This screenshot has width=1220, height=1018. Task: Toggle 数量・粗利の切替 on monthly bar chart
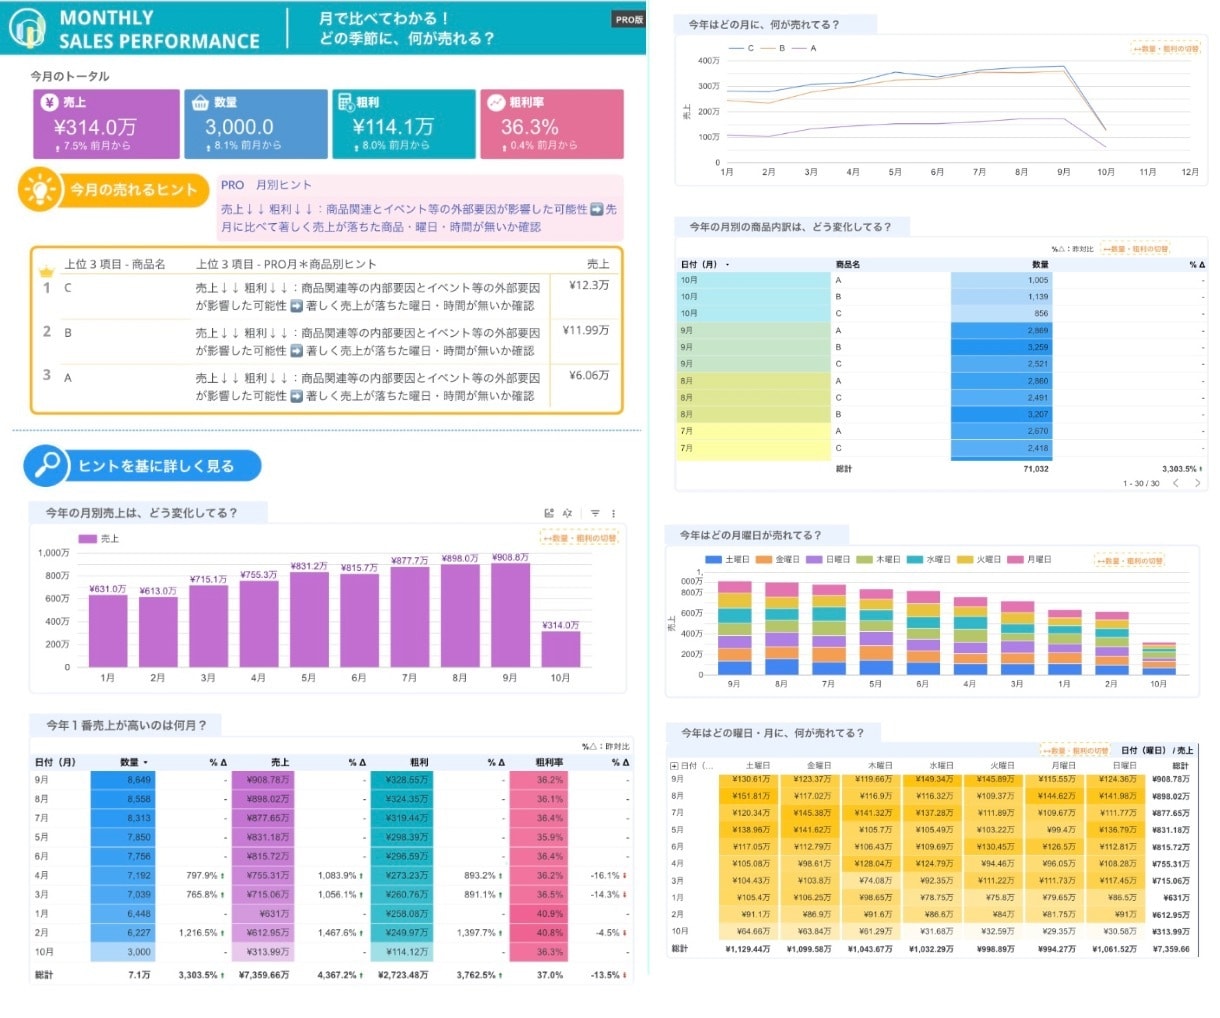pos(580,538)
